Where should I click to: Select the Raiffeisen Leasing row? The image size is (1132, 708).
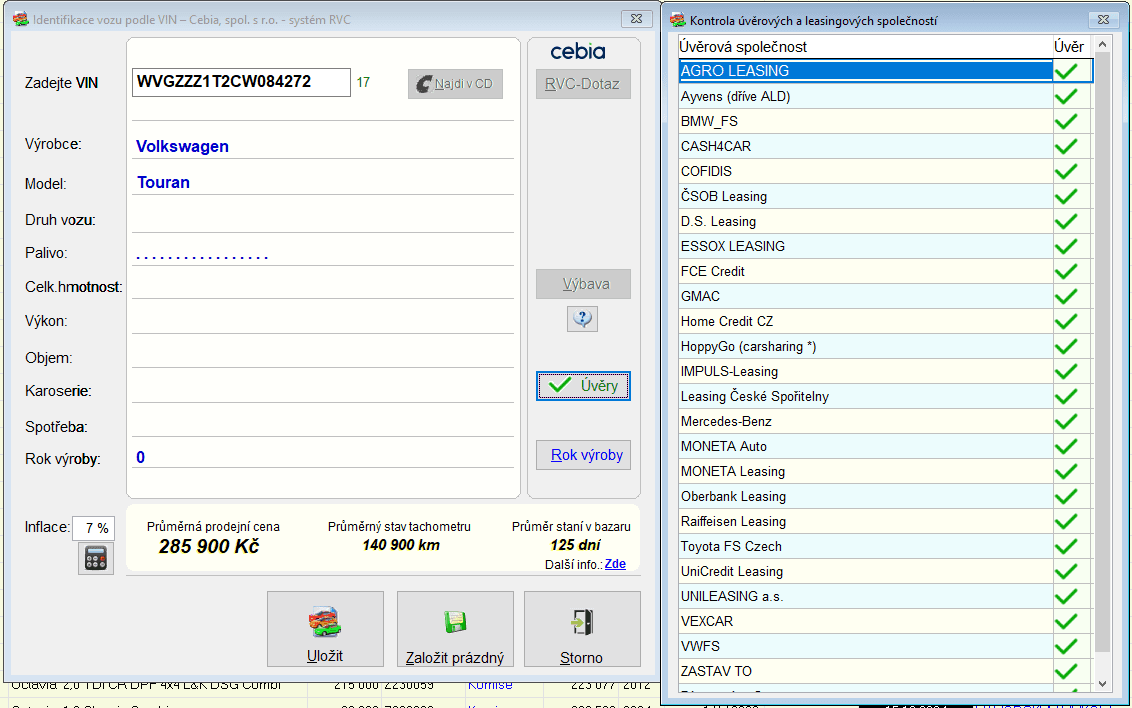point(885,521)
